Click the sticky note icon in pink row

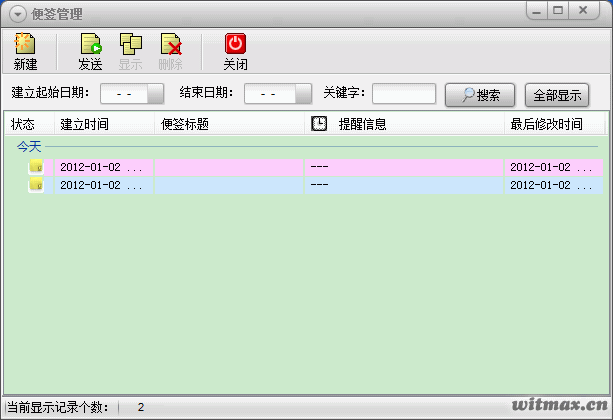pyautogui.click(x=36, y=167)
